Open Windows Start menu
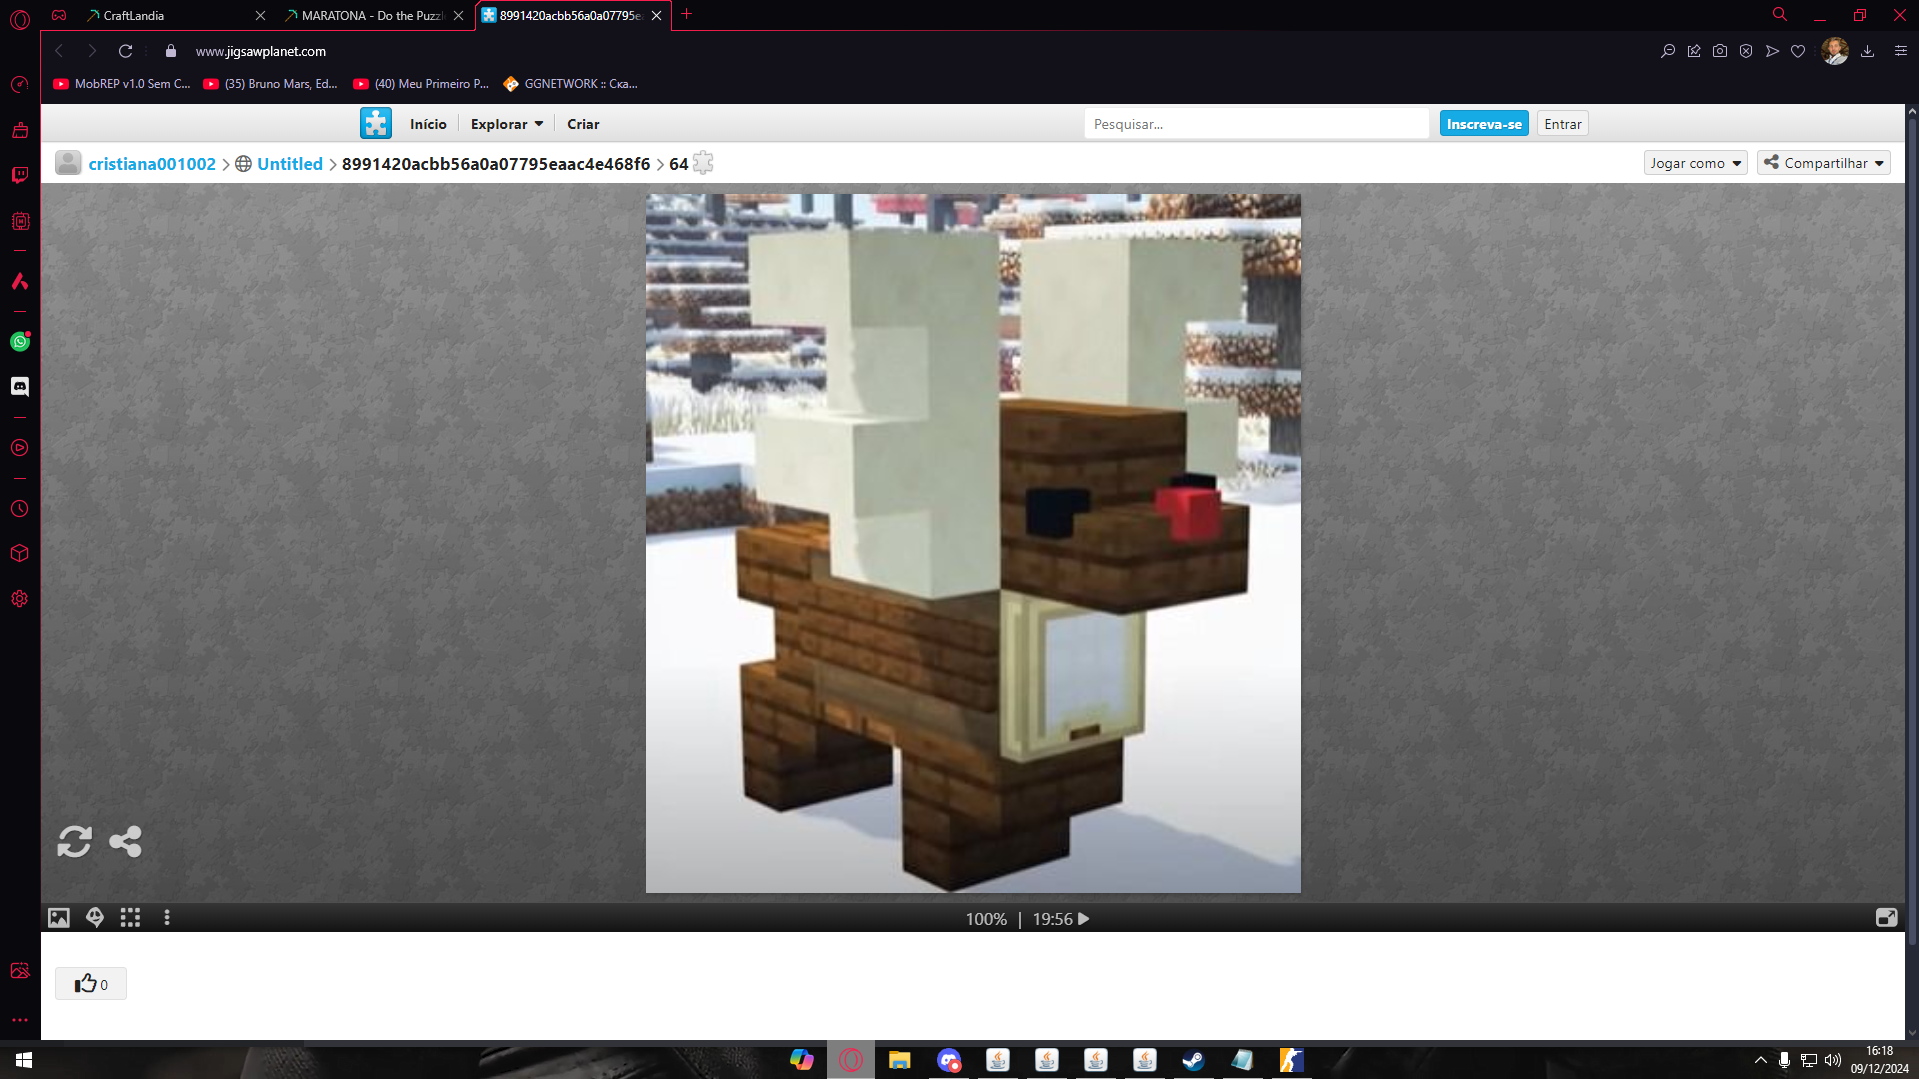1919x1079 pixels. (x=24, y=1060)
